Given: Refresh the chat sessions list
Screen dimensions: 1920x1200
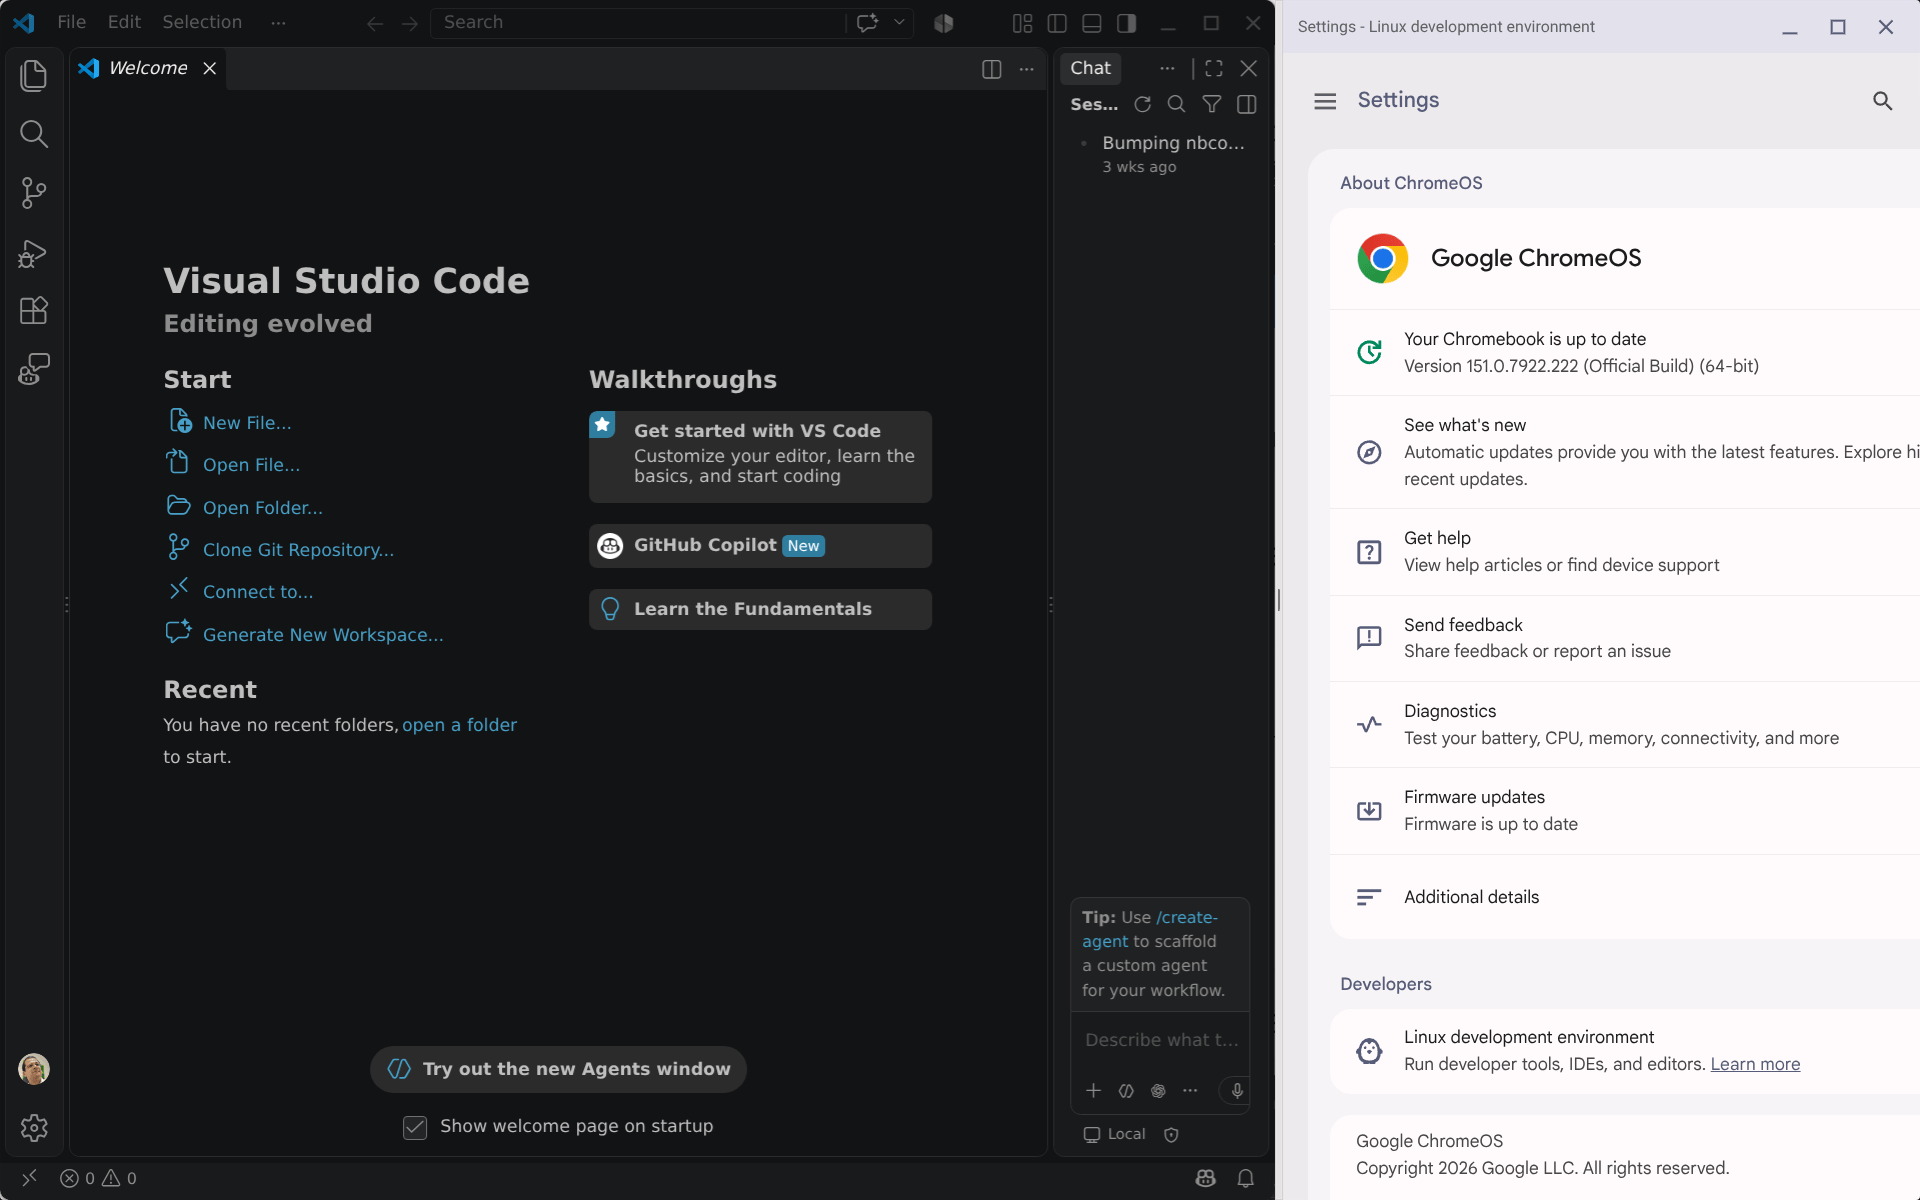Looking at the screenshot, I should [x=1143, y=104].
